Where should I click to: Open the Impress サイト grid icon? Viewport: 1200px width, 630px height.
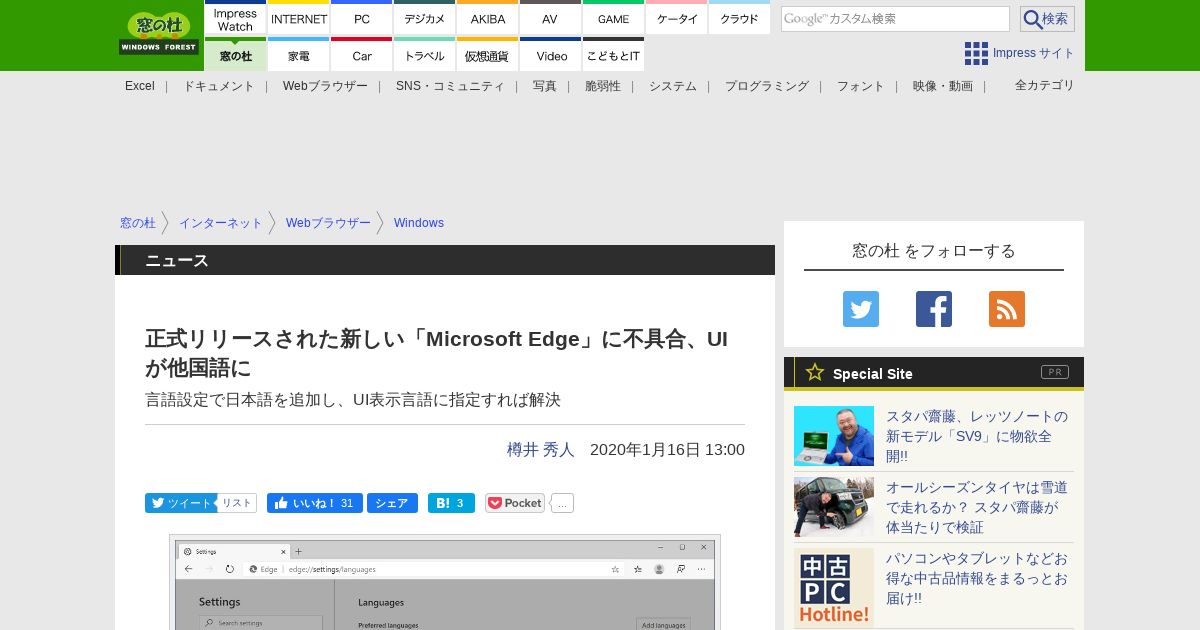click(x=976, y=53)
